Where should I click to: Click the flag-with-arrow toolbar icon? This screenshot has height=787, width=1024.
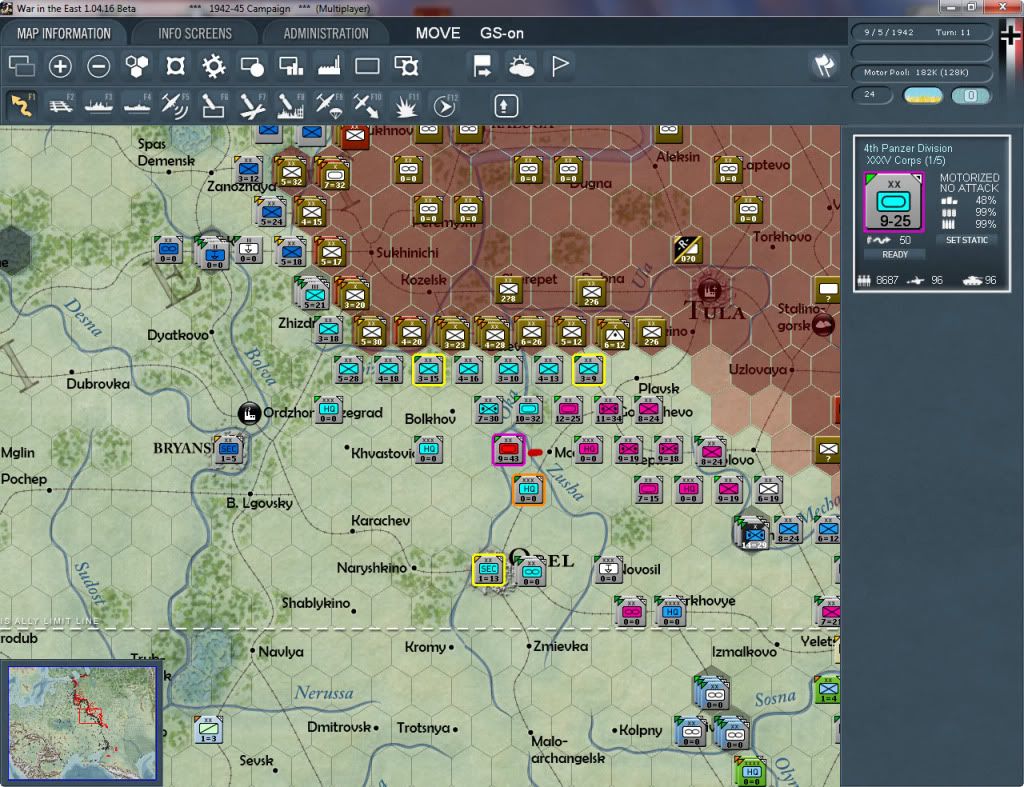tap(482, 66)
